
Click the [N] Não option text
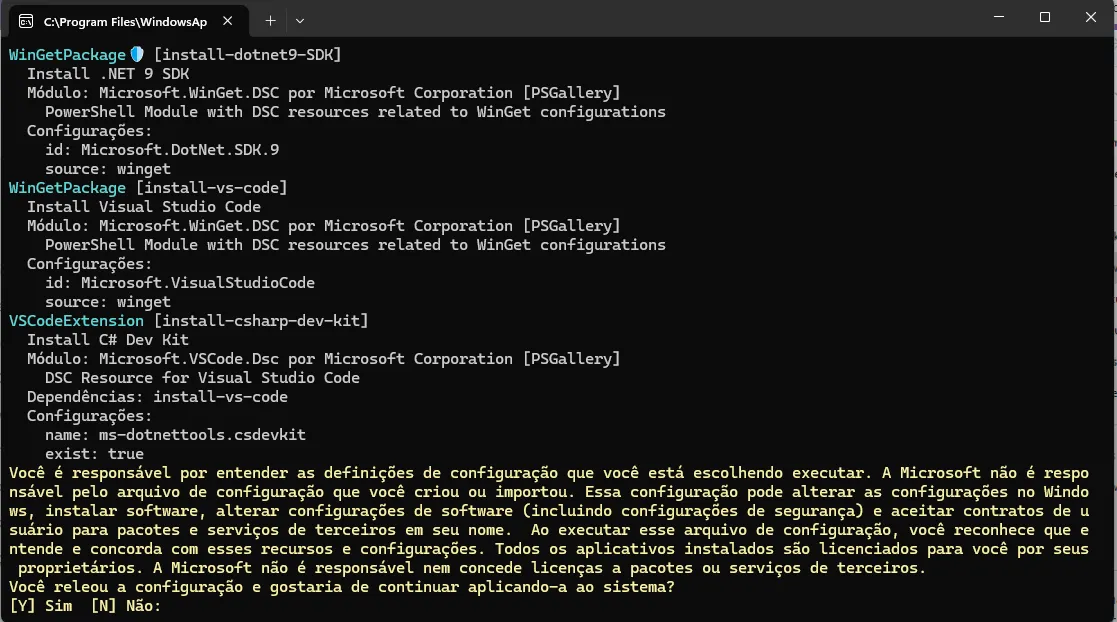pos(126,606)
